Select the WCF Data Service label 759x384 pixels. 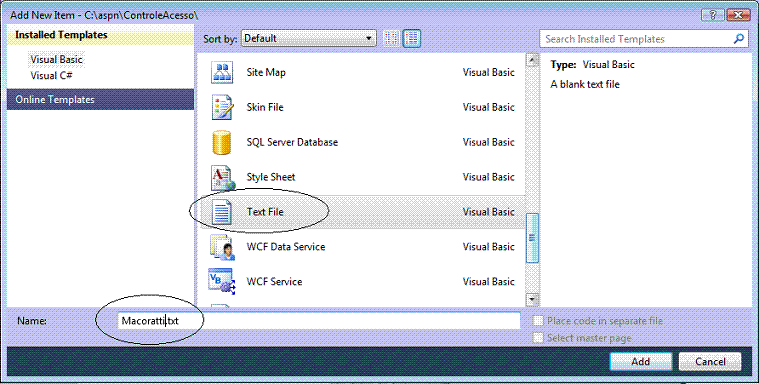click(x=286, y=247)
